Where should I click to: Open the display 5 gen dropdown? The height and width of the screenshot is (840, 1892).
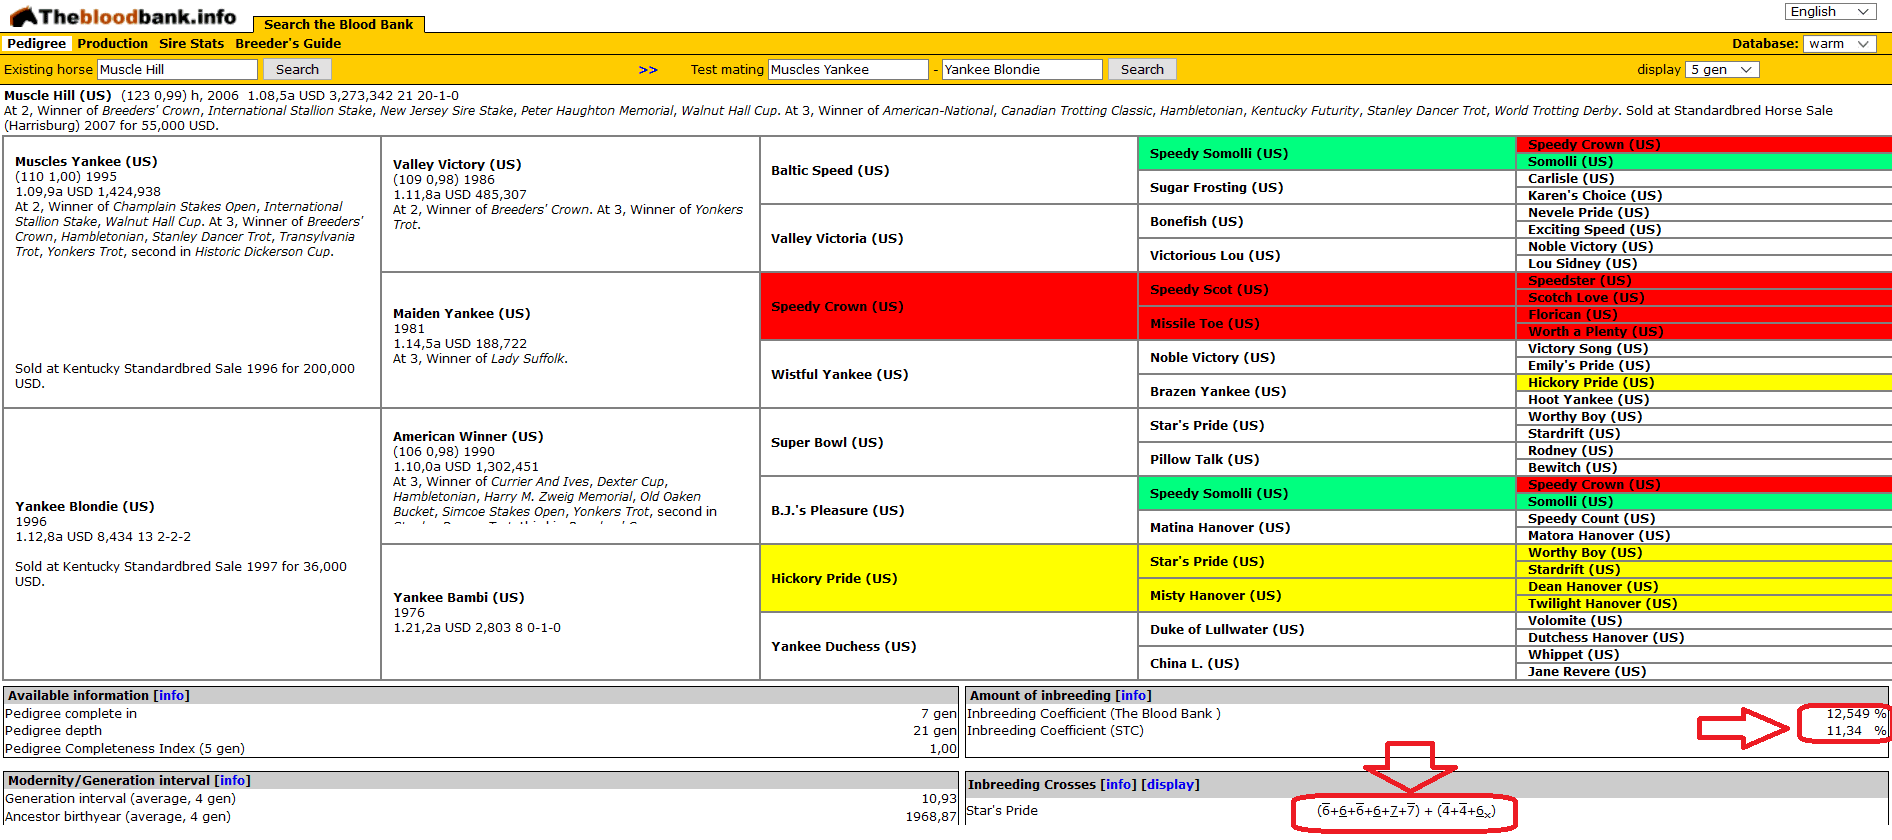pos(1722,69)
